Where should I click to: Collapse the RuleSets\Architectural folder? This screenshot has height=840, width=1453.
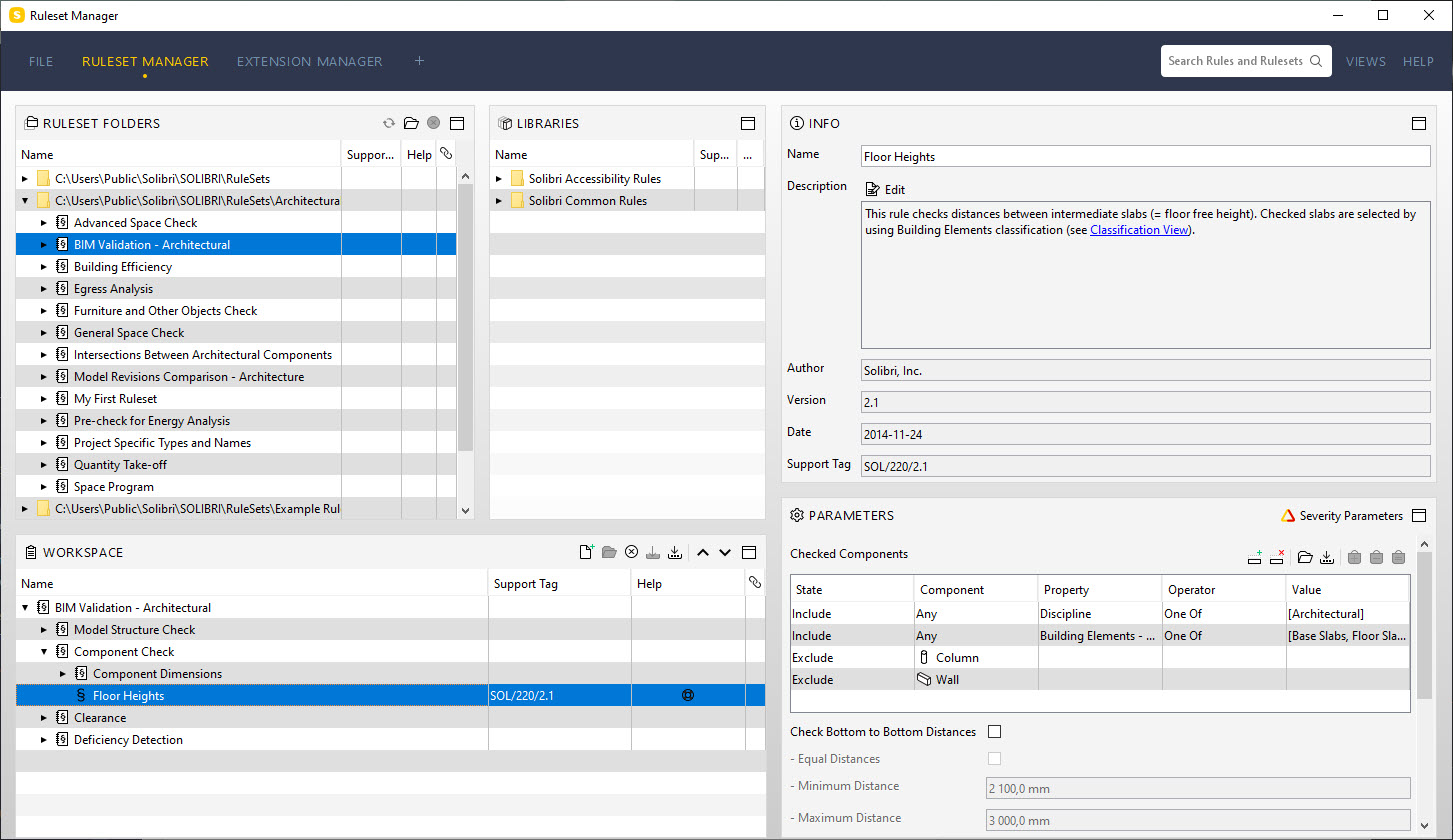pos(25,201)
